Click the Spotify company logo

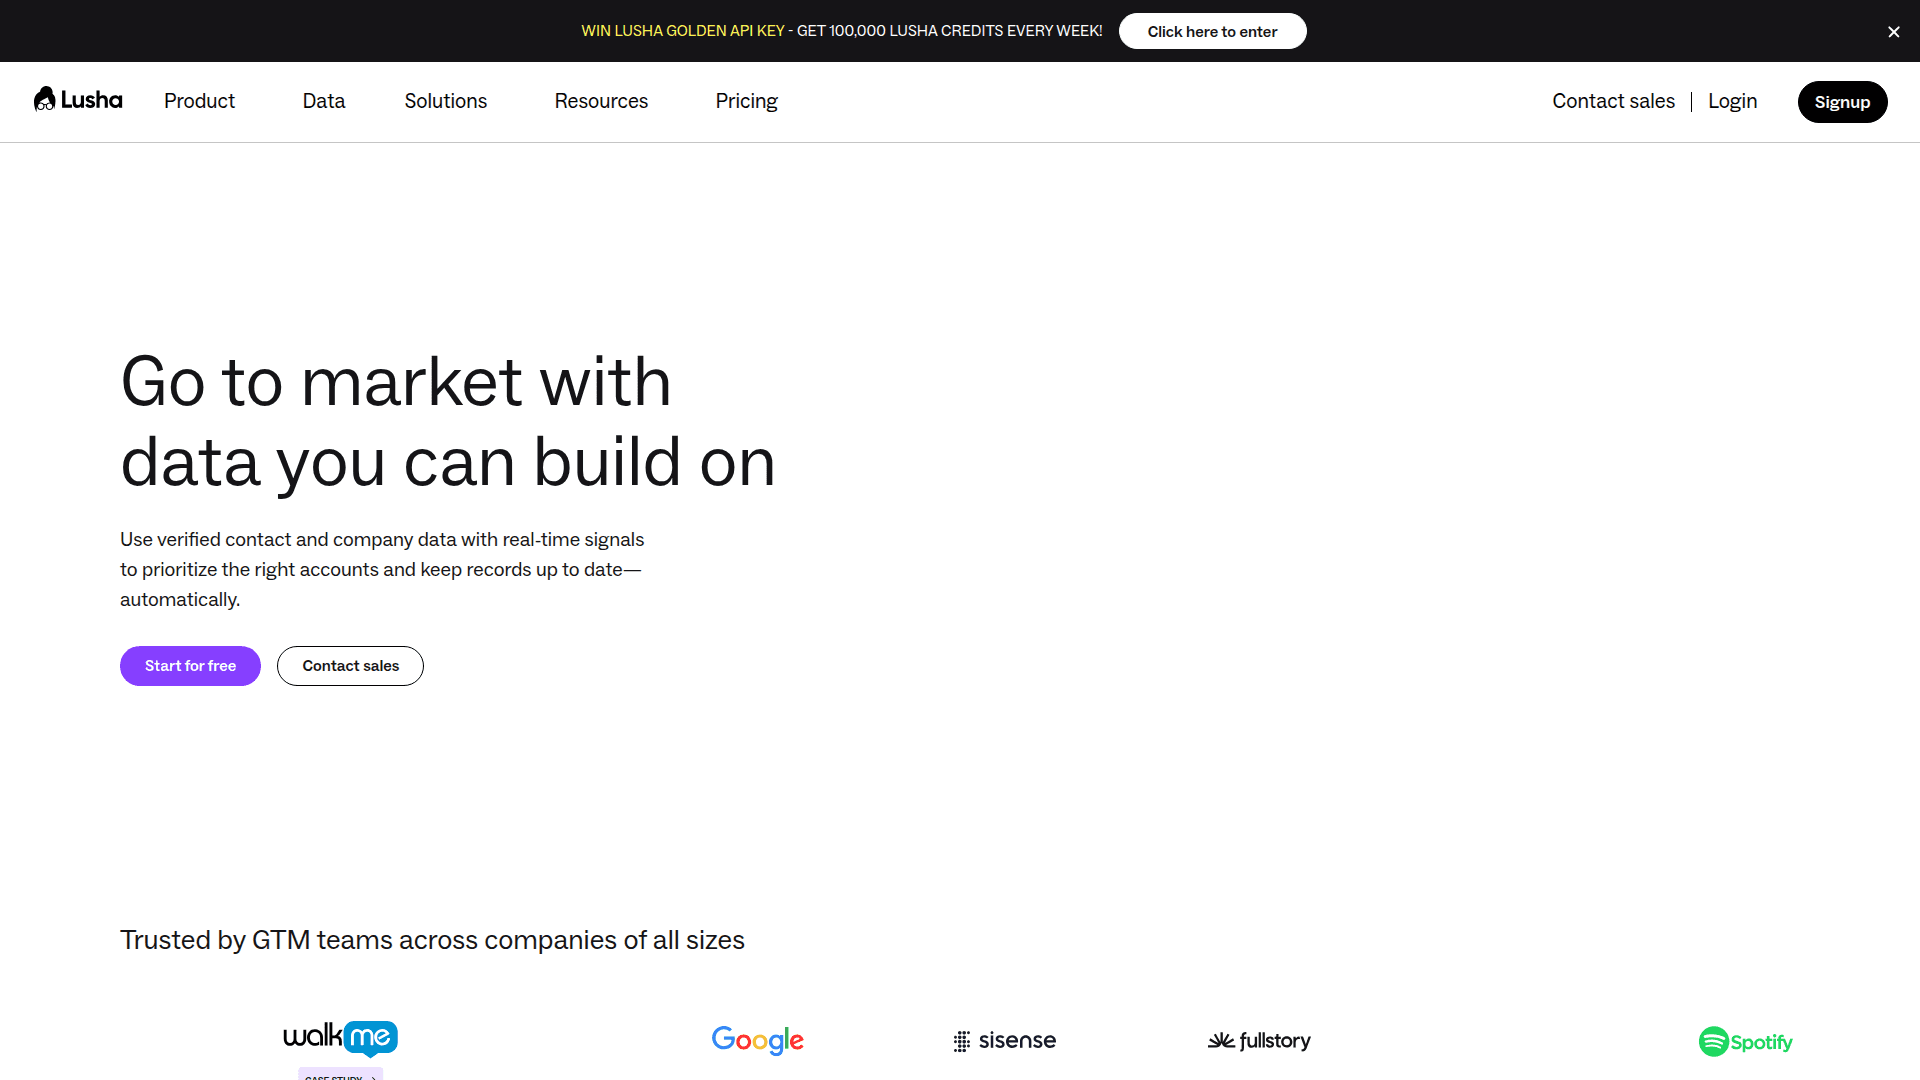pyautogui.click(x=1745, y=1041)
